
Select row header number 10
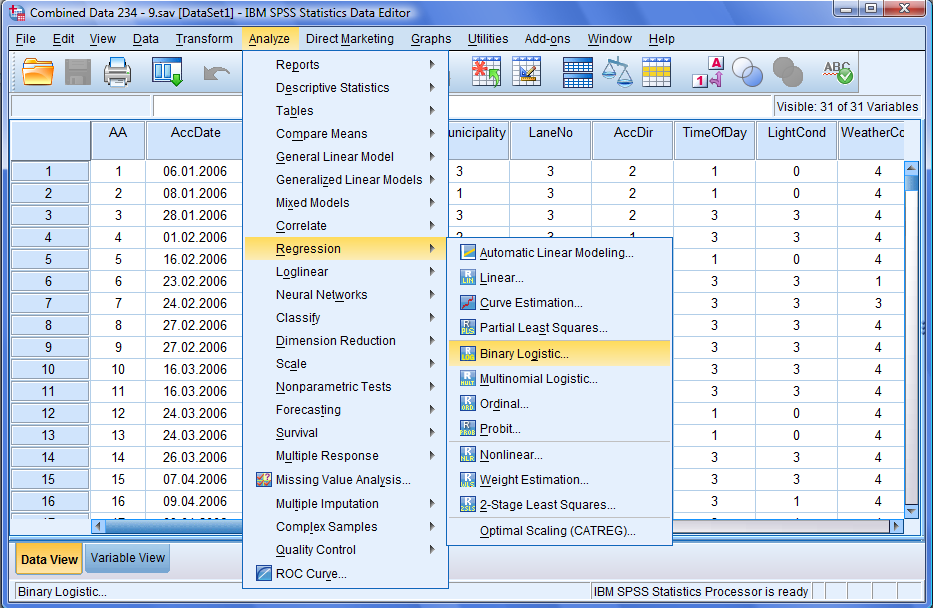[50, 369]
